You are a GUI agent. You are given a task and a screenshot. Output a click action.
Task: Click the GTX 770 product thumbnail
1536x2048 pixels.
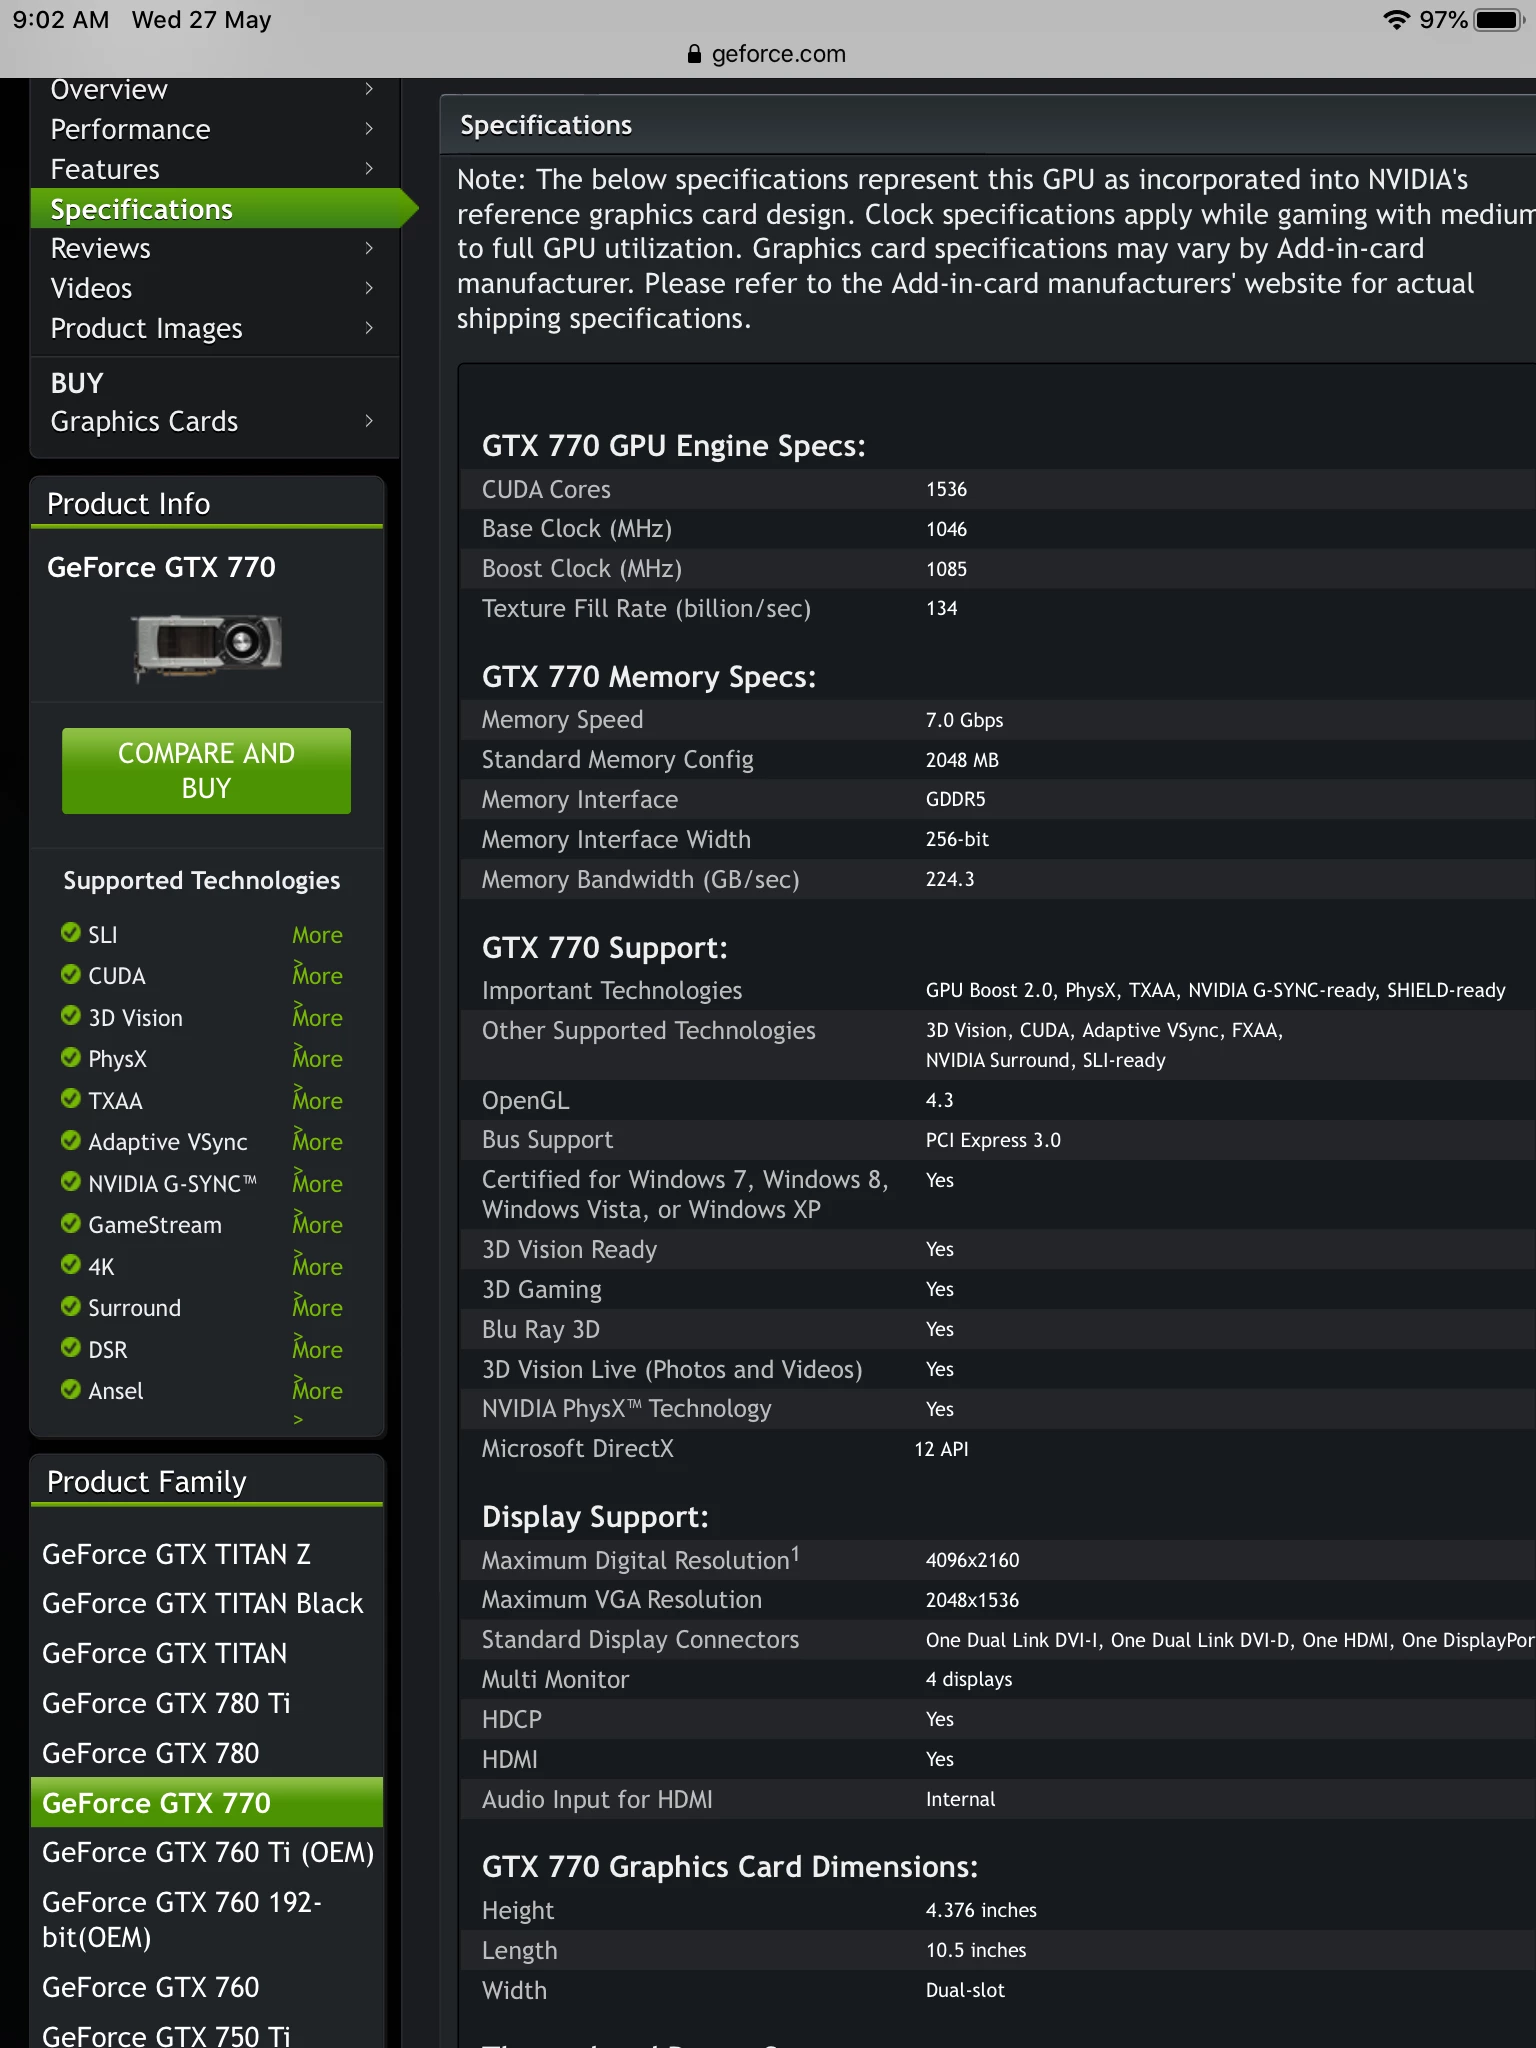point(207,646)
